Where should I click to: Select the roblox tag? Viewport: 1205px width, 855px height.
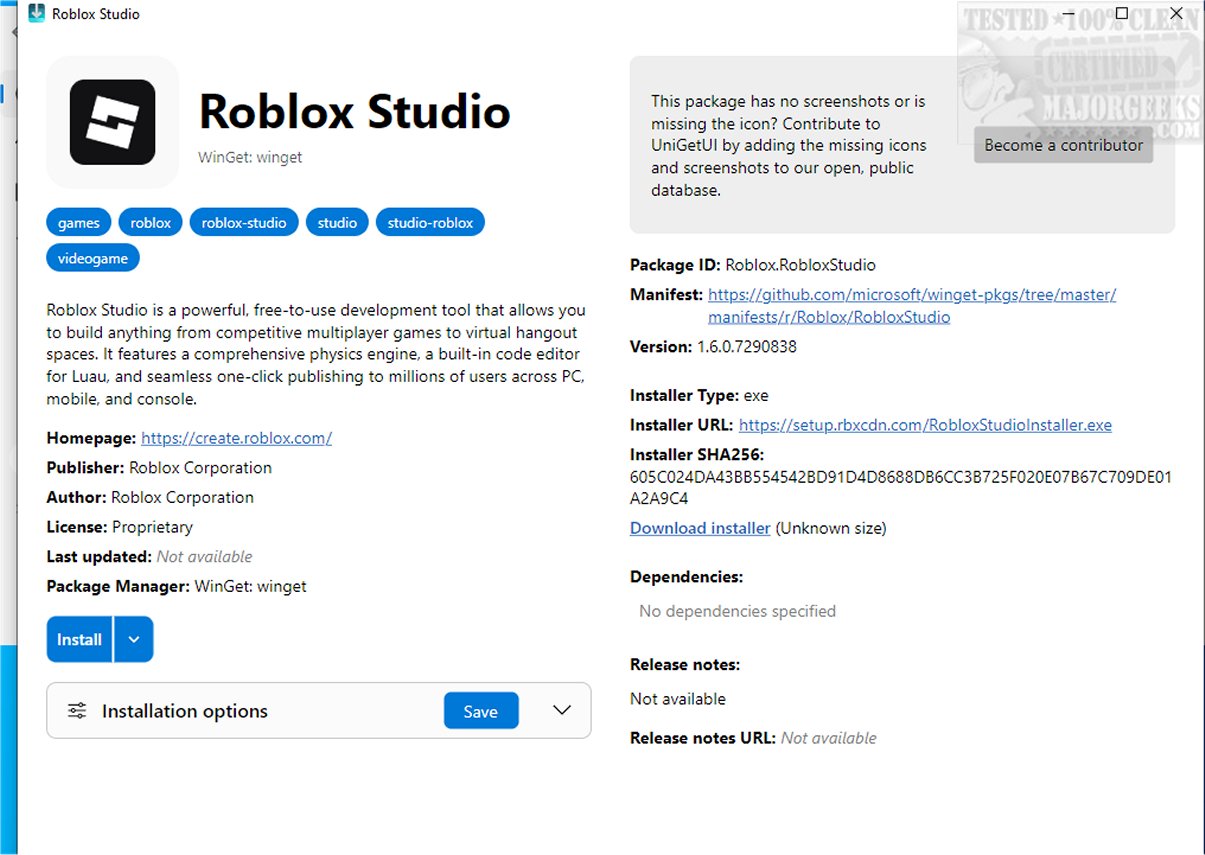point(151,222)
